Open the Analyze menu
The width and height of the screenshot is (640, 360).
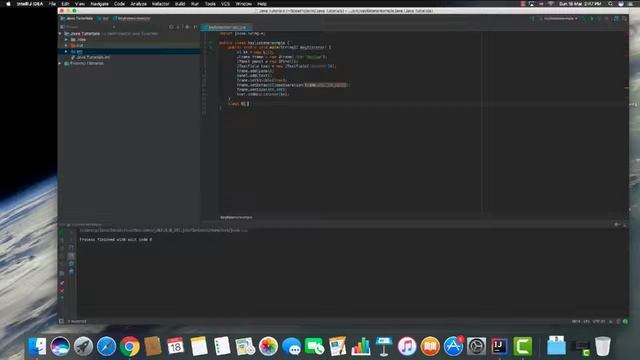[x=138, y=4]
